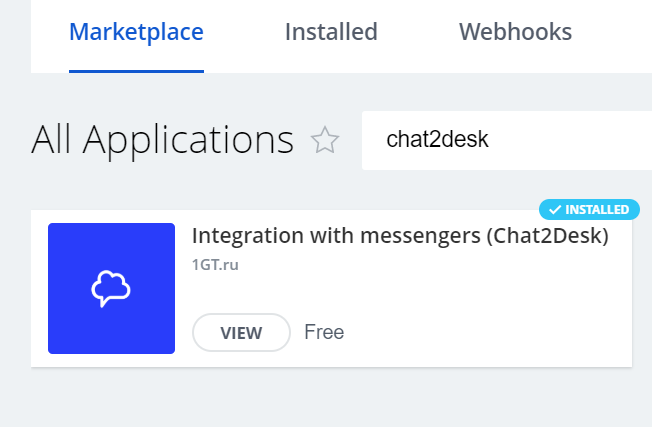Viewport: 652px width, 427px height.
Task: Click the All Applications heading
Action: tap(163, 140)
